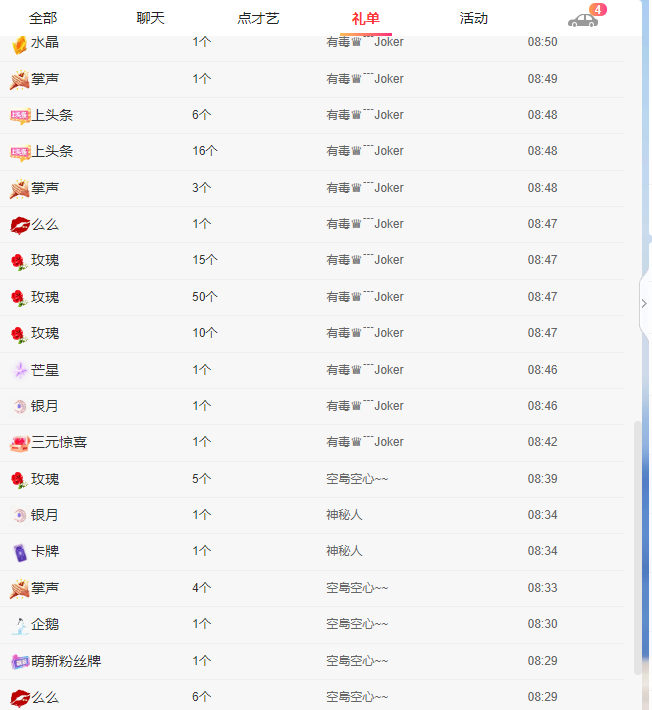This screenshot has width=652, height=710.
Task: Click the 萌新粉丝牌 gift name
Action: (x=66, y=661)
